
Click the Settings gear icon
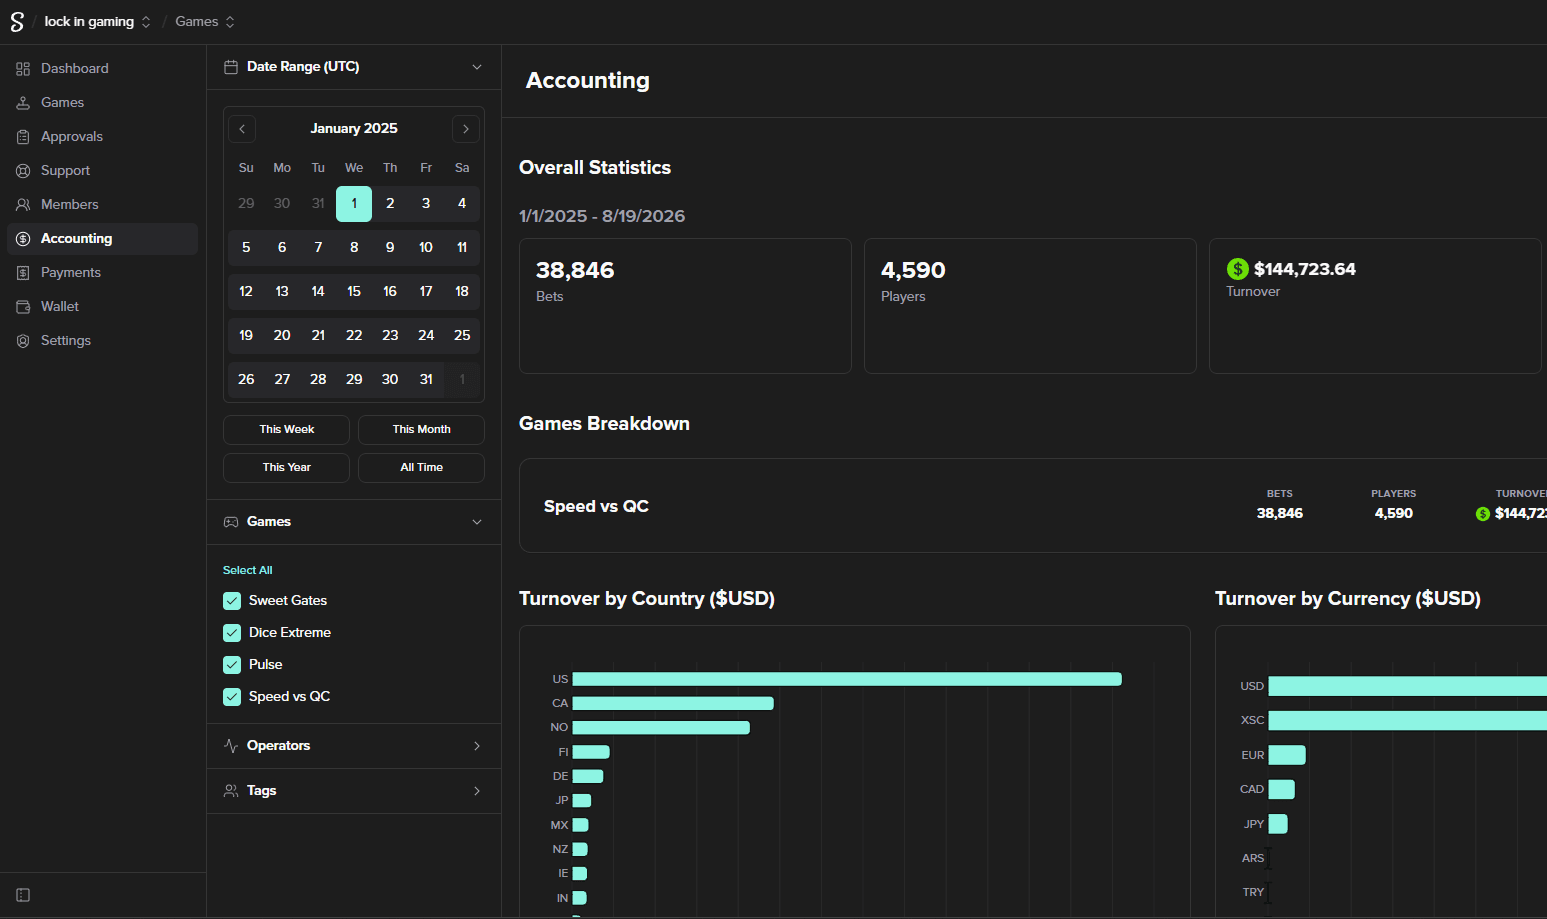[x=23, y=341]
